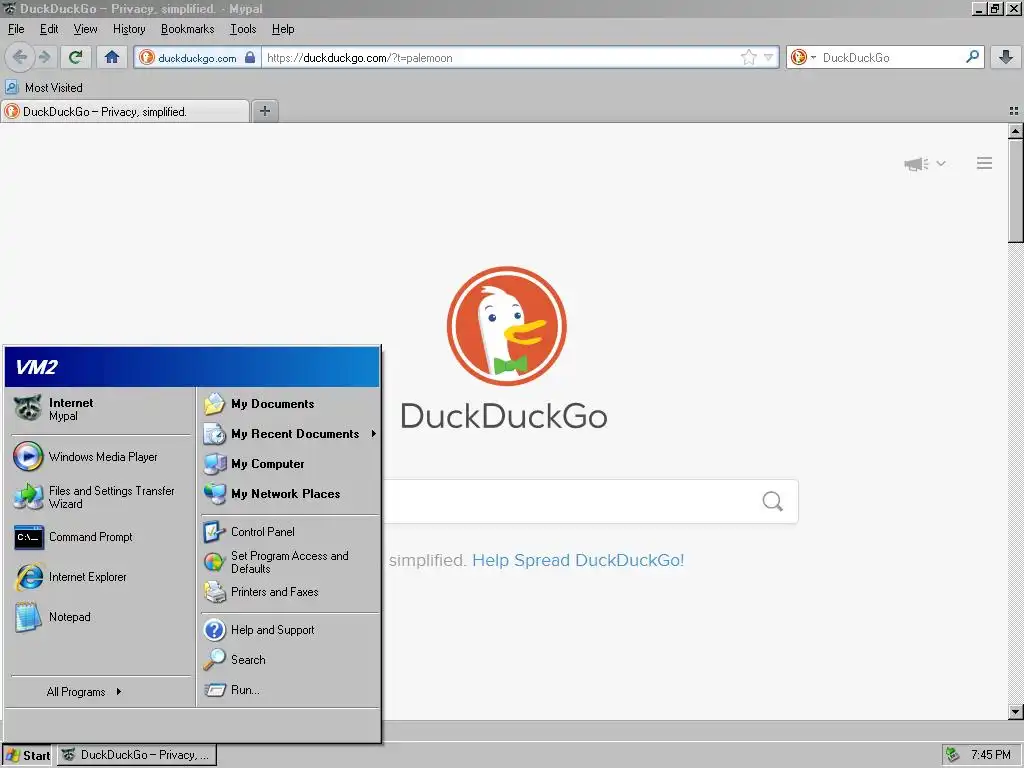Open My Documents in the Start menu
Viewport: 1024px width, 768px height.
(x=289, y=404)
